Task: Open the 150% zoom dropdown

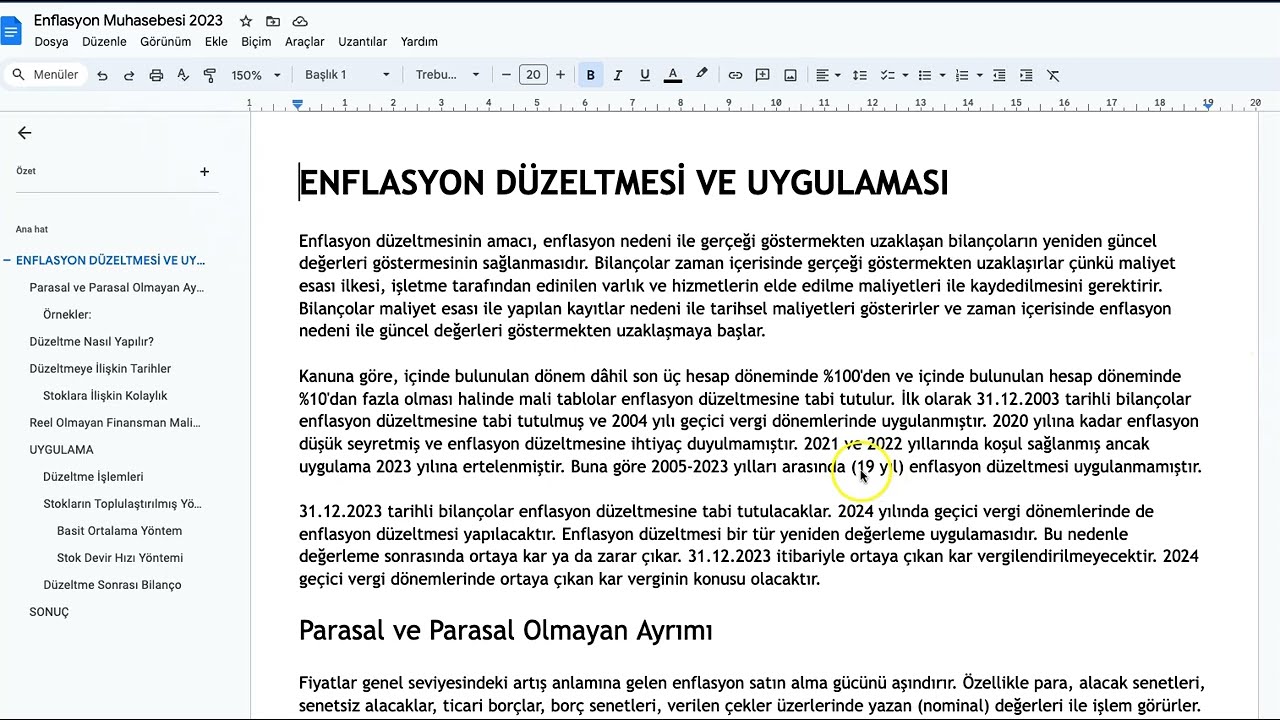Action: click(256, 75)
